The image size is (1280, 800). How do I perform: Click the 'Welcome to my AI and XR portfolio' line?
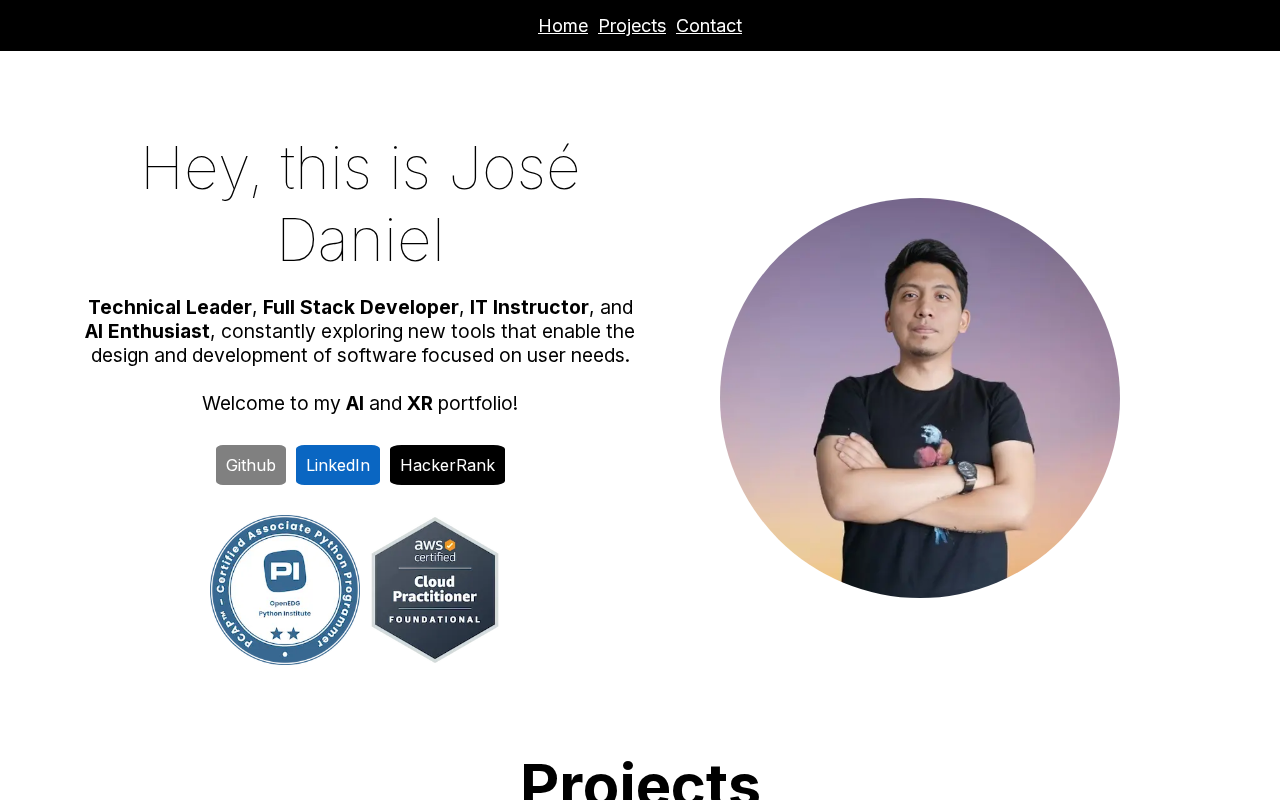pos(360,403)
